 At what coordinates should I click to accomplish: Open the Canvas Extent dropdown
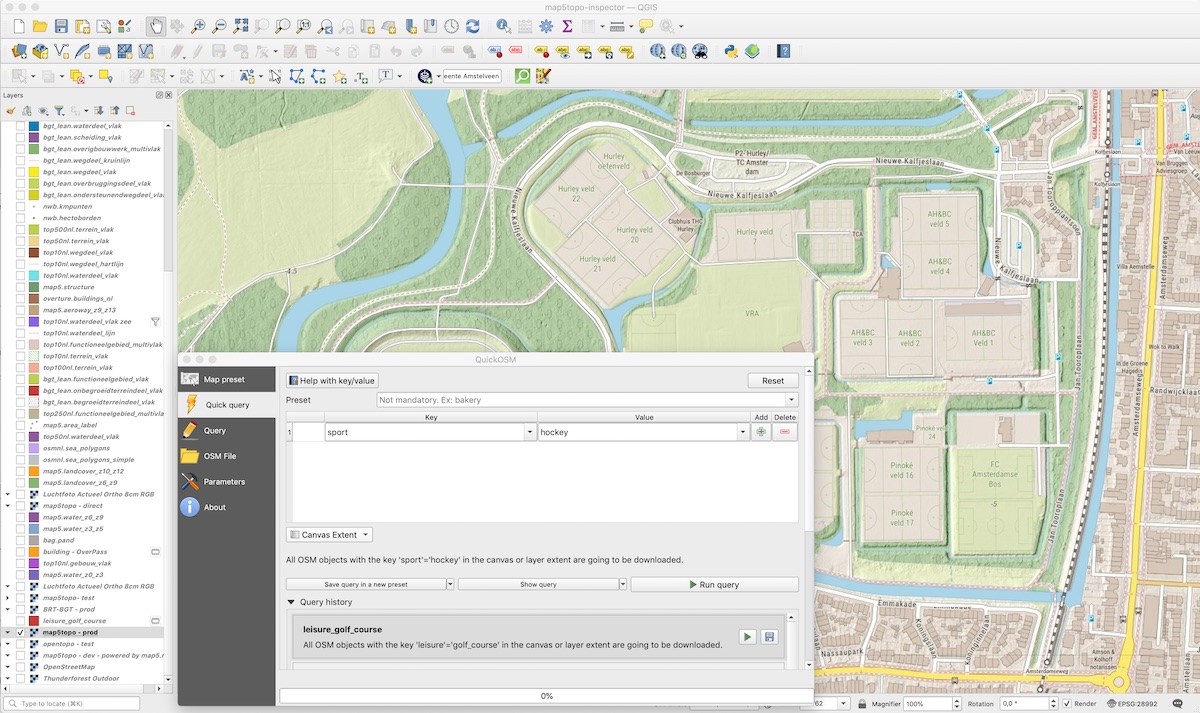(x=329, y=535)
